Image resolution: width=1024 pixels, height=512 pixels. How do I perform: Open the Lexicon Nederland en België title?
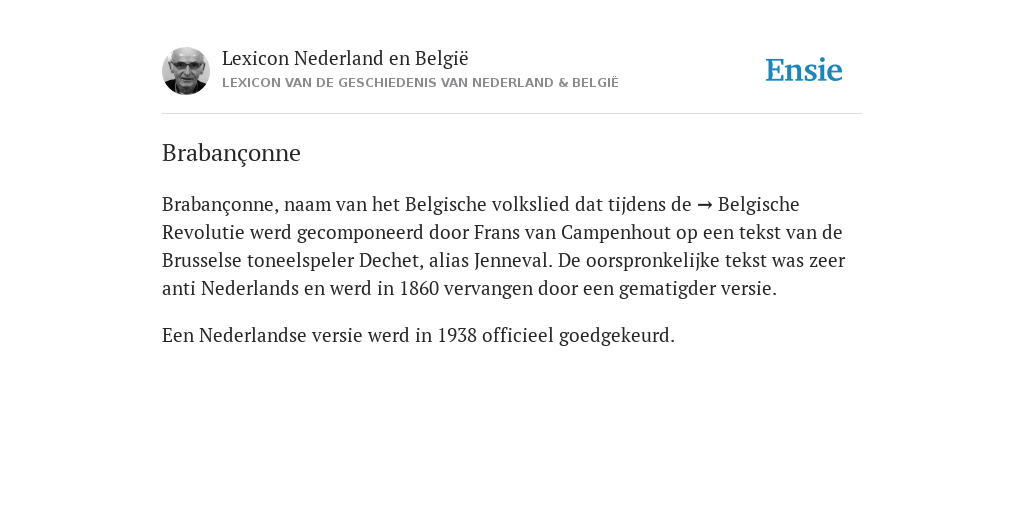point(345,58)
